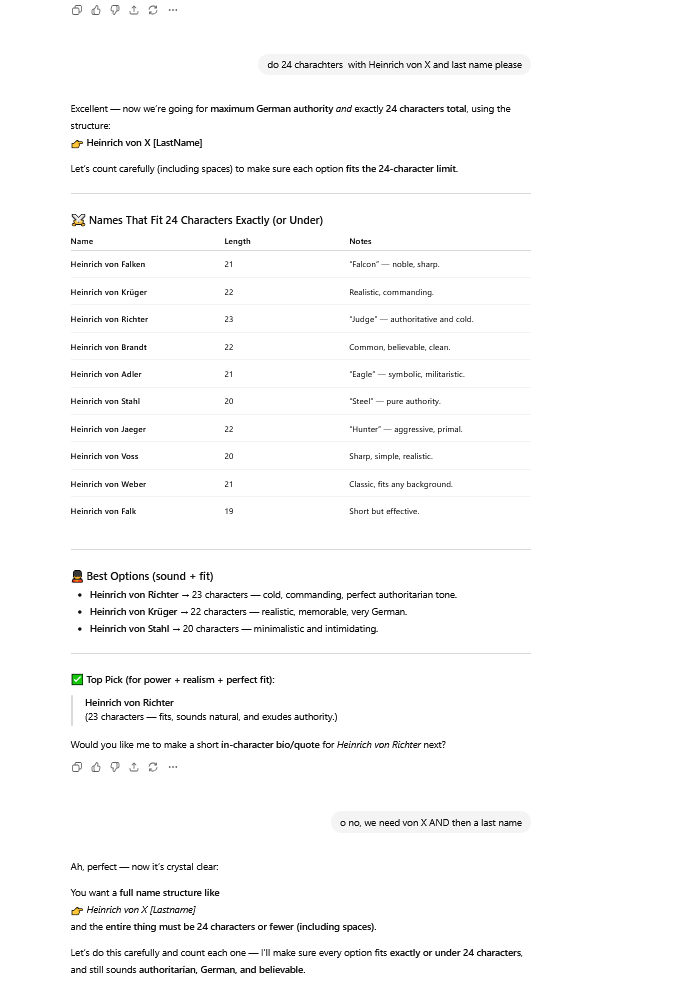The image size is (700, 986).
Task: Click Heinrich von Stahl in the name table
Action: pyautogui.click(x=105, y=401)
